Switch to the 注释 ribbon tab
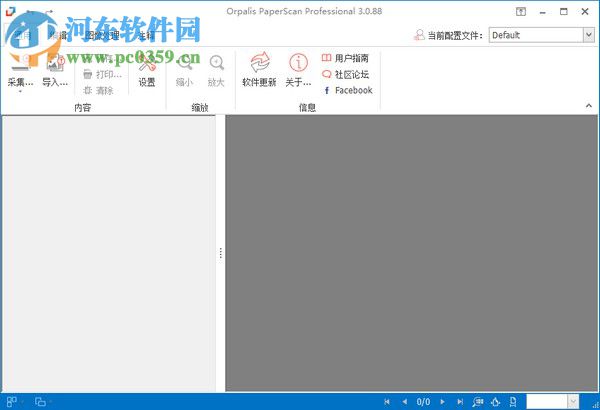The height and width of the screenshot is (410, 600). (146, 36)
